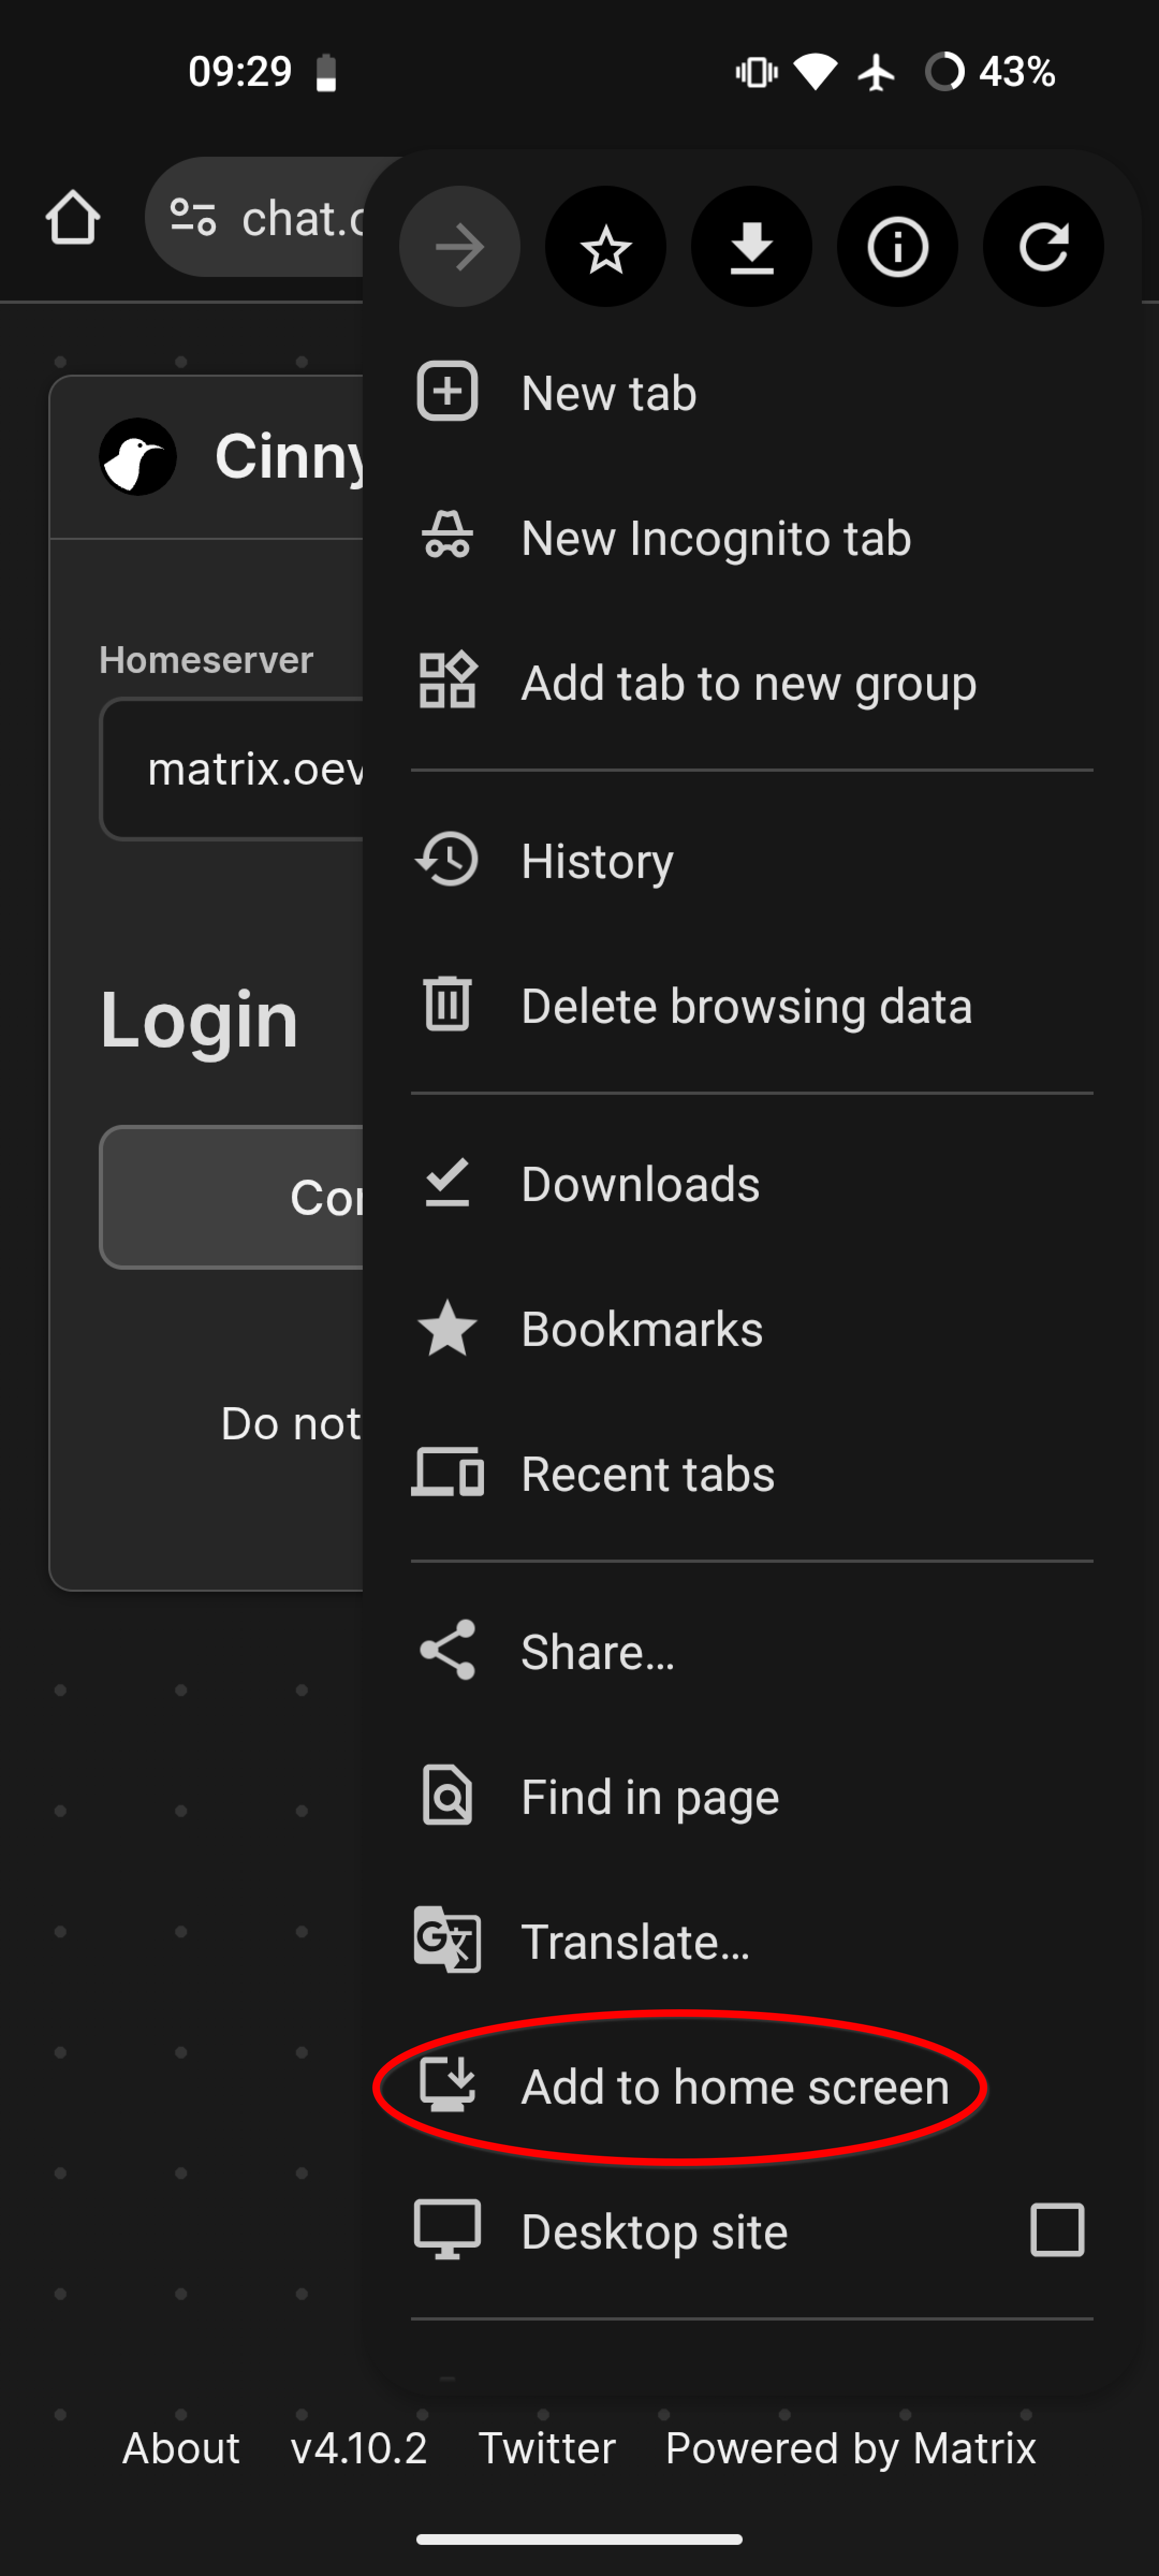Tap the download page icon

point(751,247)
